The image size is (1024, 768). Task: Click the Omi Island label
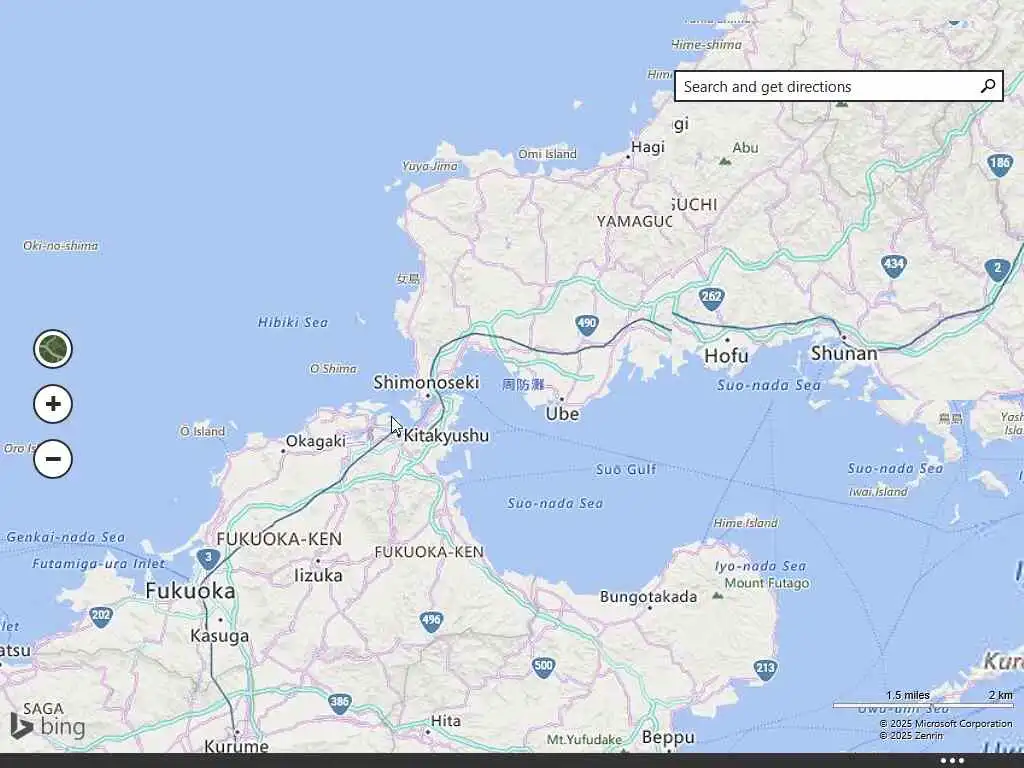point(547,154)
